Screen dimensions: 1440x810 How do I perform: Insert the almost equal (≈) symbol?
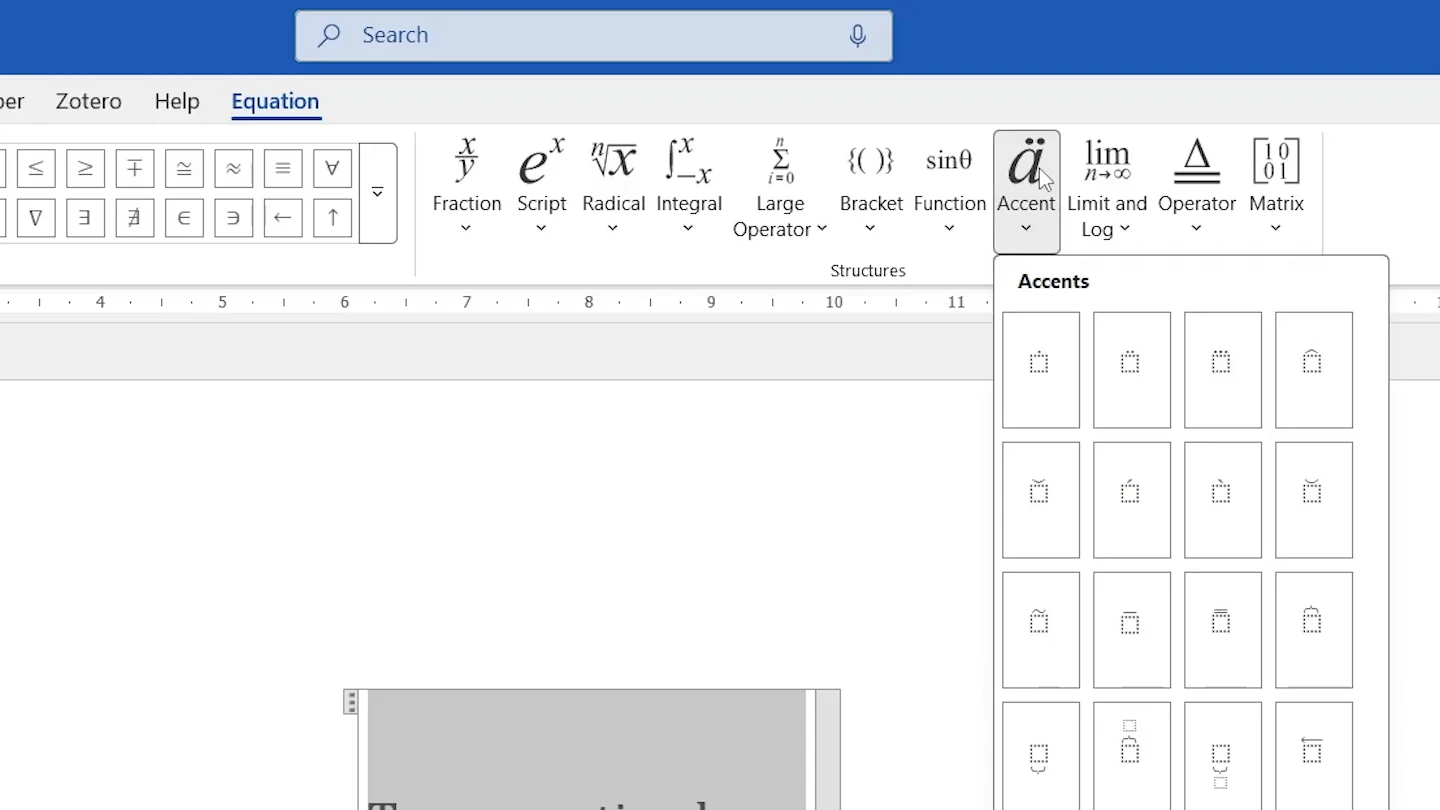click(x=233, y=169)
